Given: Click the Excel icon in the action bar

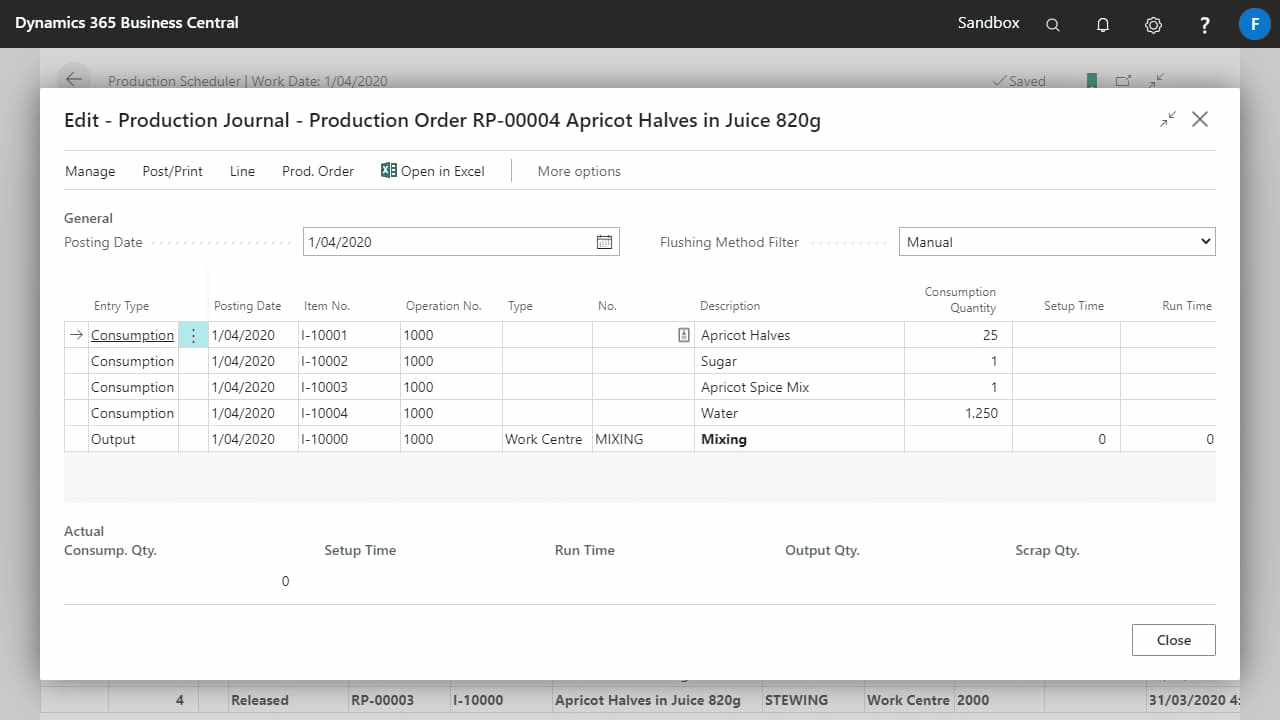Looking at the screenshot, I should click(389, 171).
